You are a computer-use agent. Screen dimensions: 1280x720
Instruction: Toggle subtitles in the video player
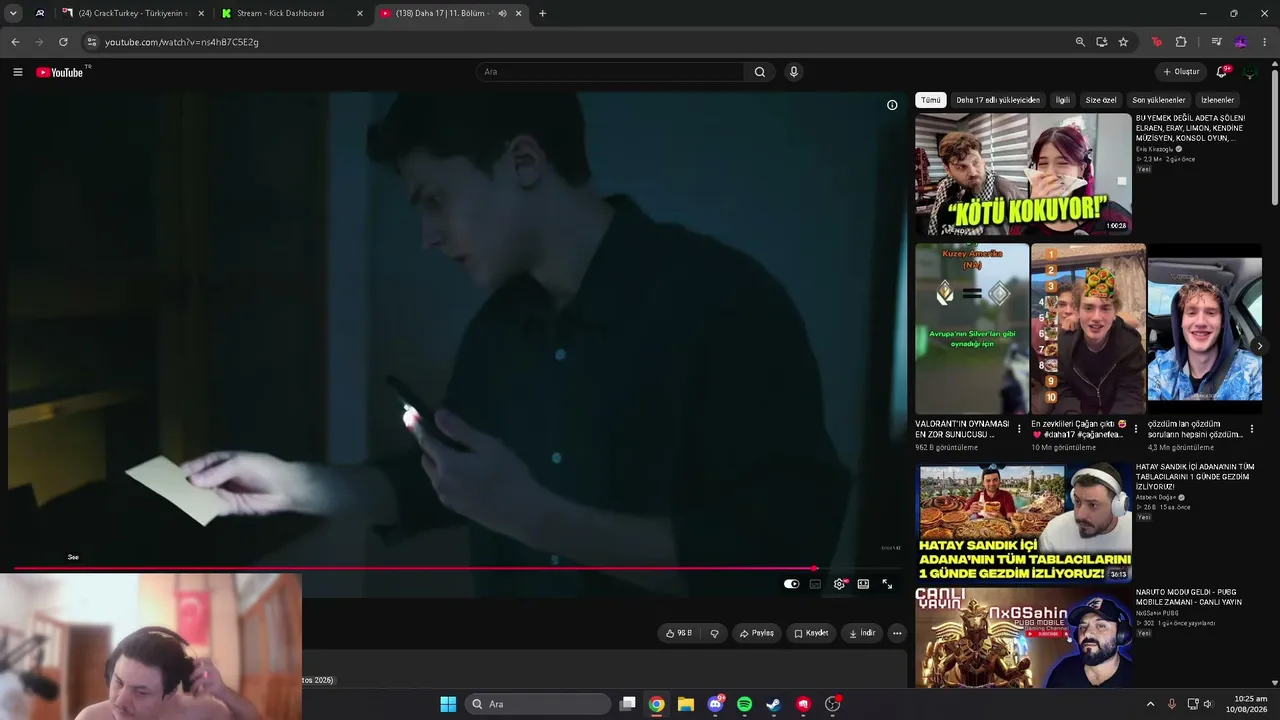tap(815, 584)
